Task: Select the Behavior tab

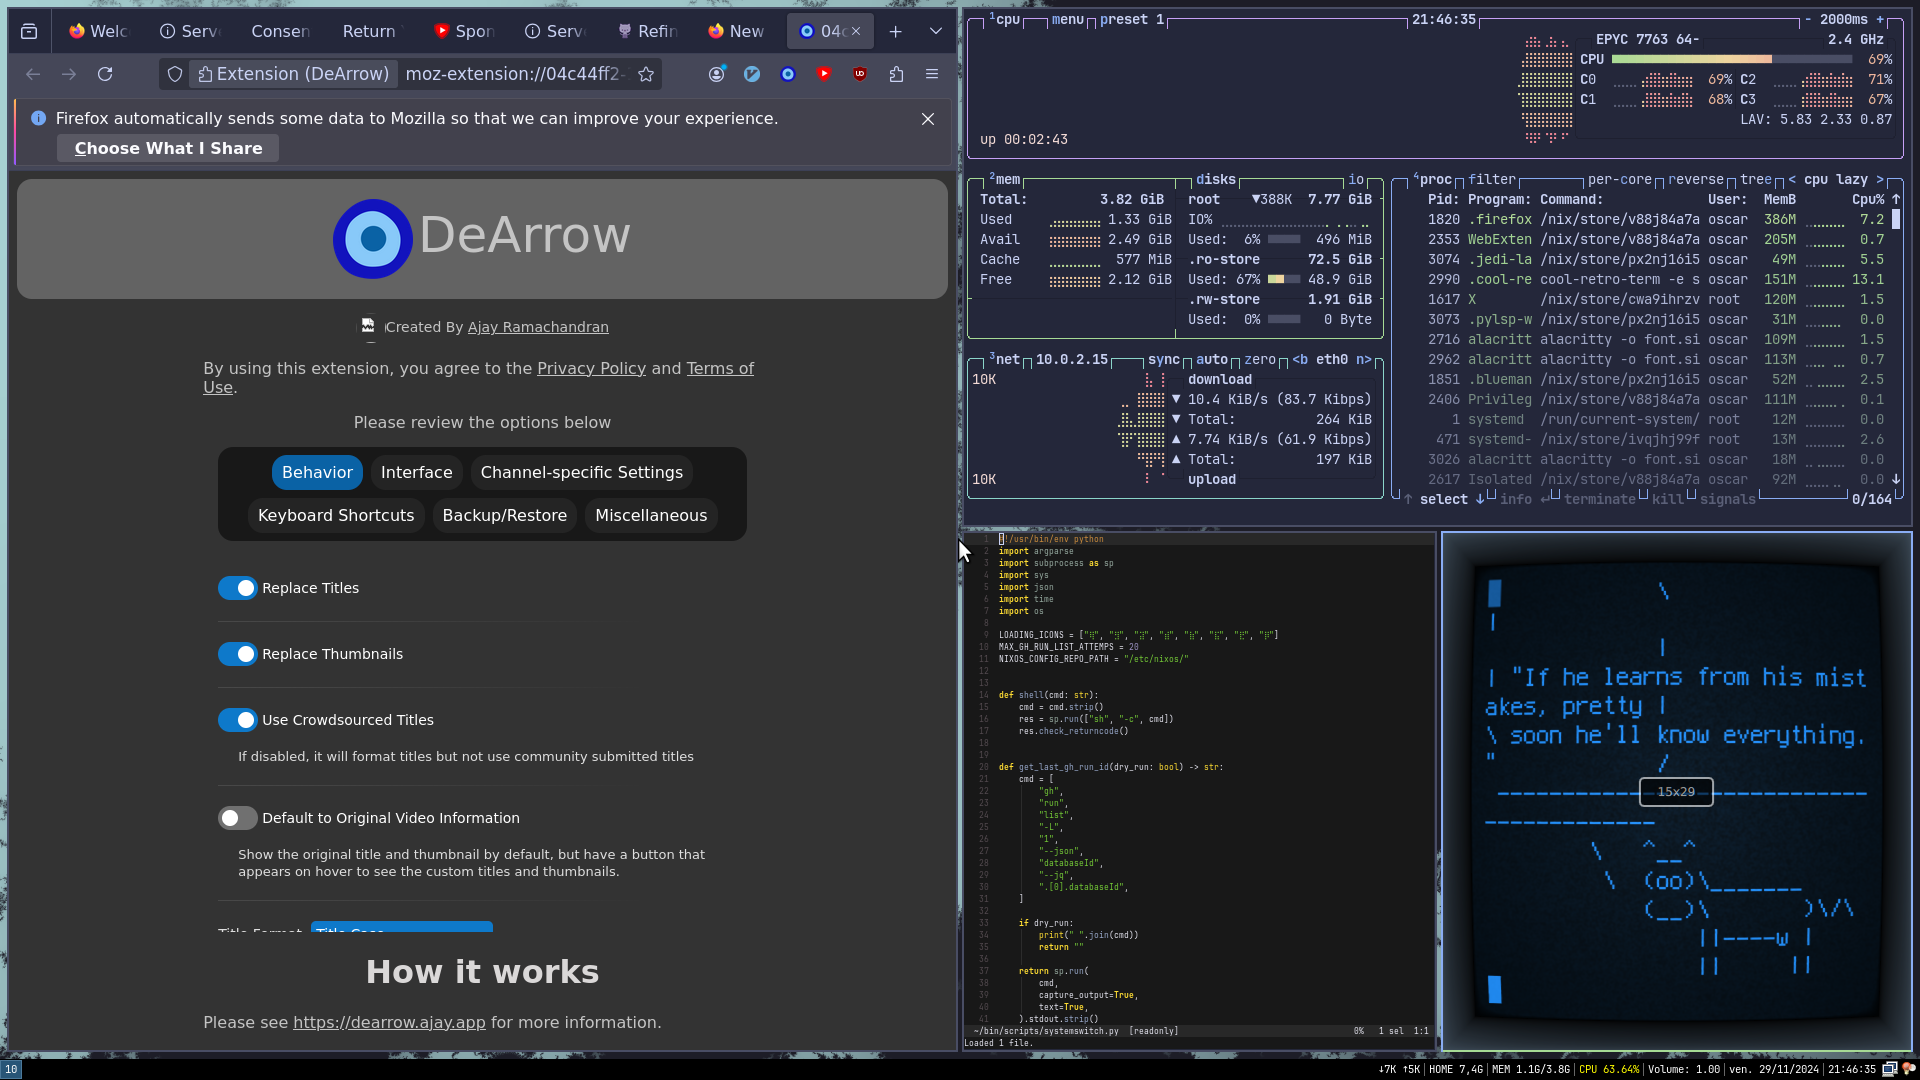Action: (x=317, y=472)
